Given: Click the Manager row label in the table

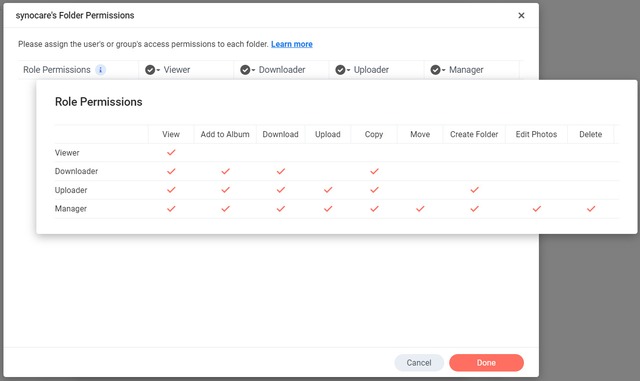Looking at the screenshot, I should 71,209.
